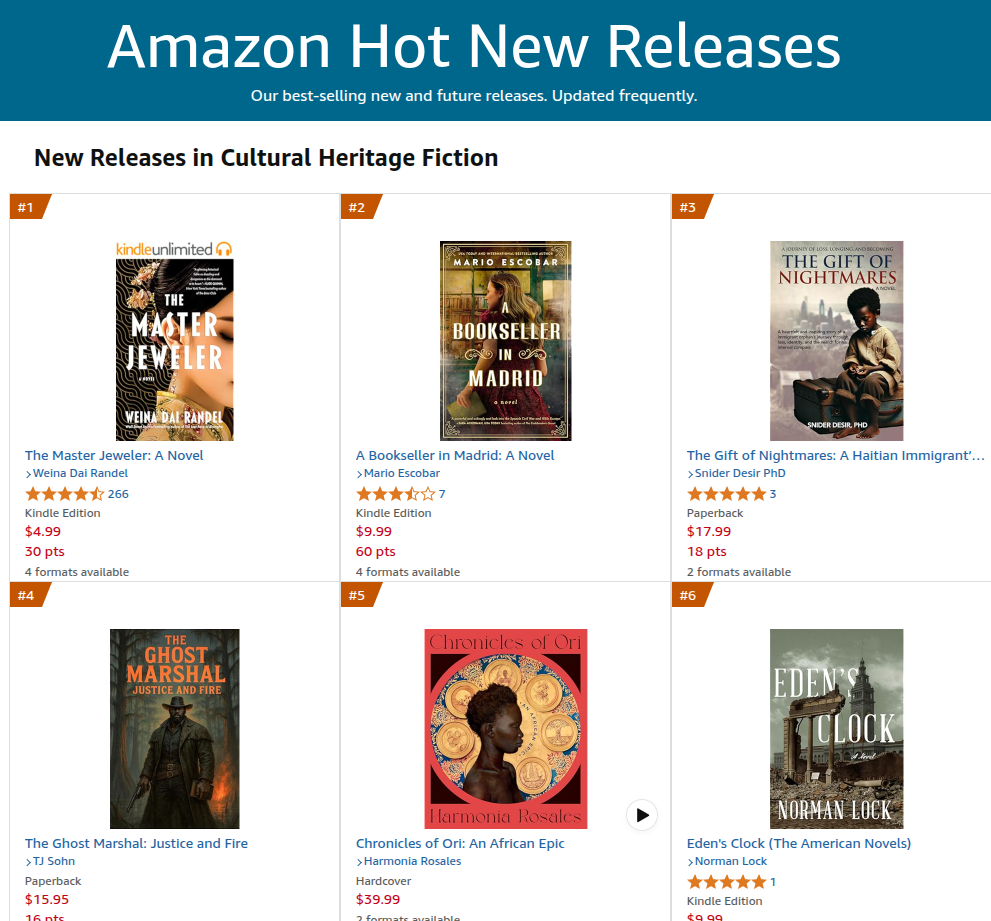Select the $17.99 paperback price
Image resolution: width=991 pixels, height=921 pixels.
[709, 532]
